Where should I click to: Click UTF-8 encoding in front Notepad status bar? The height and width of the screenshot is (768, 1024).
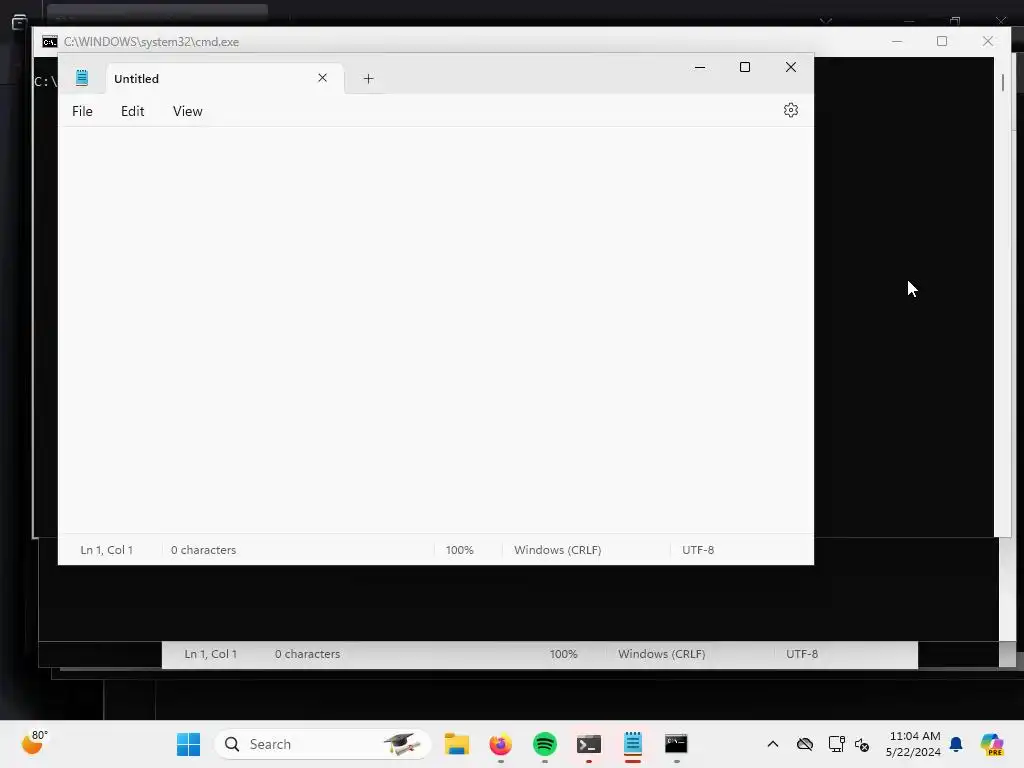(x=697, y=550)
